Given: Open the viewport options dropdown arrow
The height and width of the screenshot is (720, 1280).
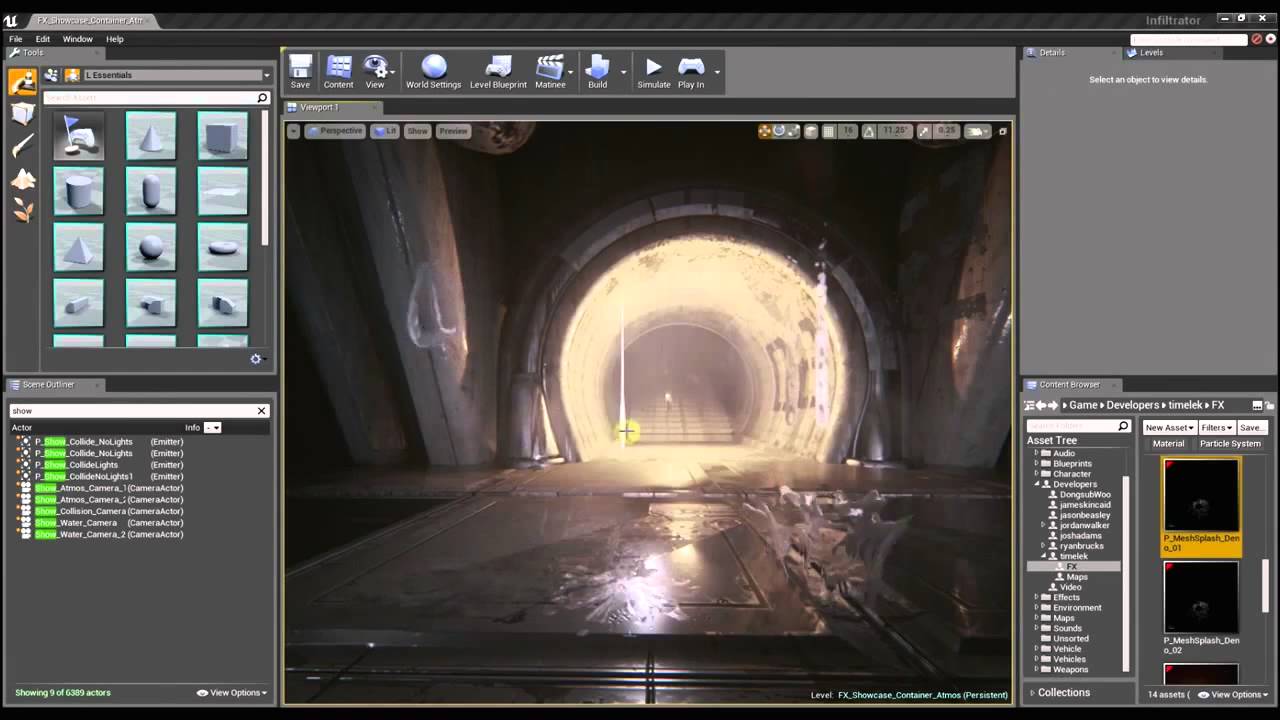Looking at the screenshot, I should click(293, 131).
